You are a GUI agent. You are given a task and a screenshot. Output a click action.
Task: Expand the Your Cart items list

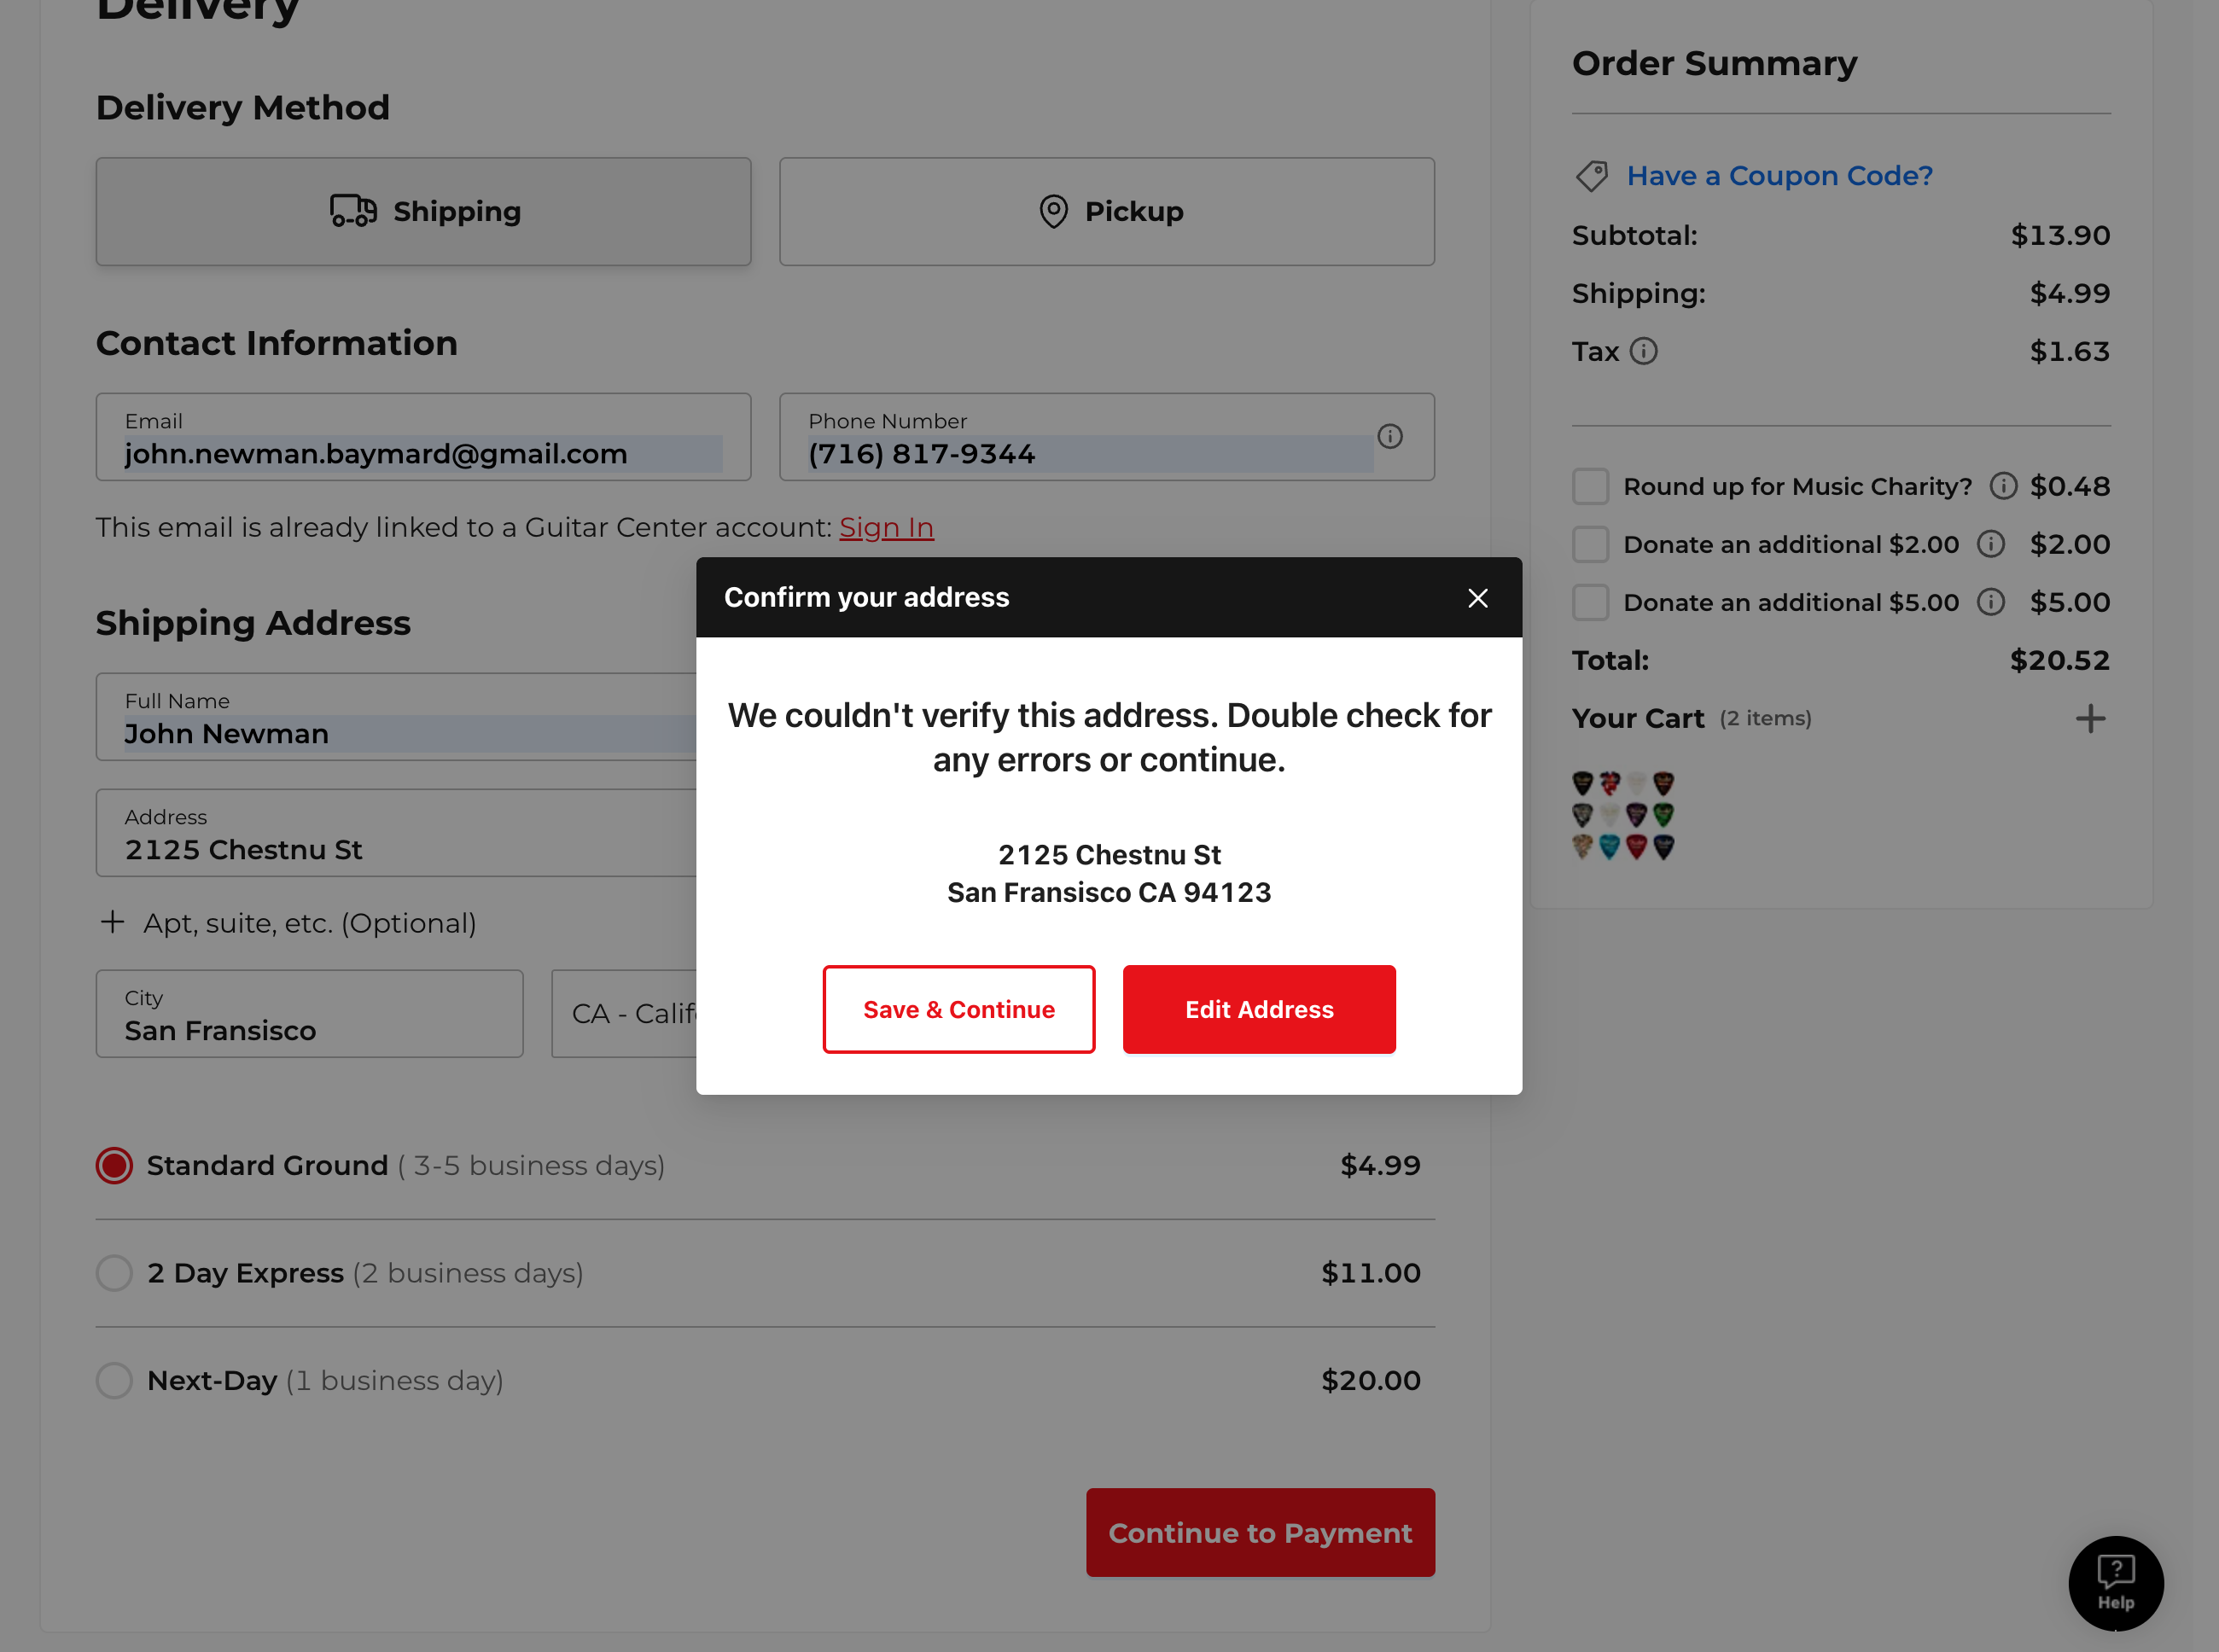(x=2089, y=718)
